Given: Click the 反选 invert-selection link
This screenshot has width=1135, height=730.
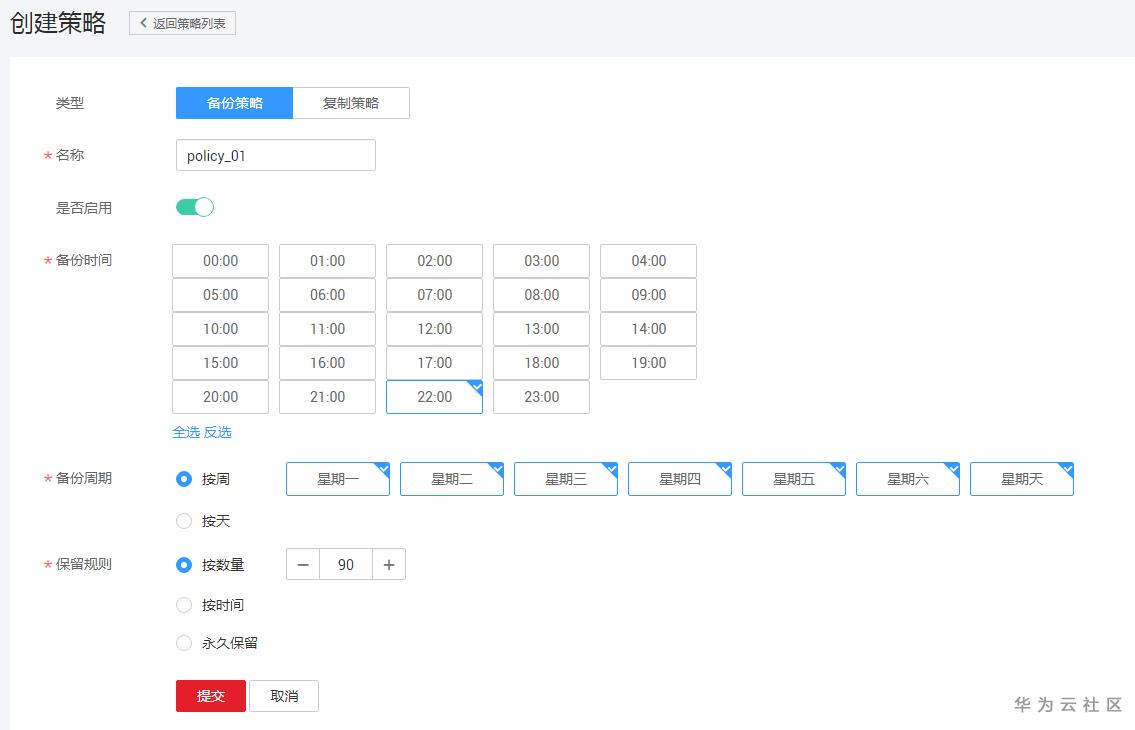Looking at the screenshot, I should (218, 432).
